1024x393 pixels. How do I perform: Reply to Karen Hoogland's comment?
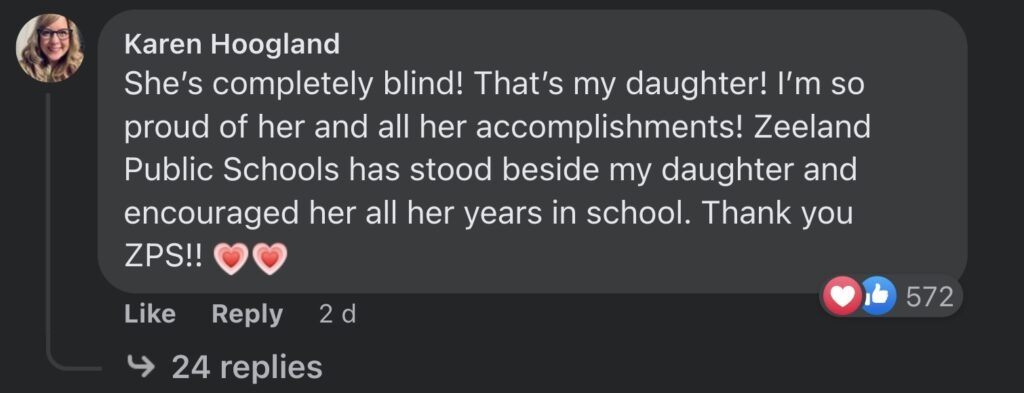pos(247,314)
